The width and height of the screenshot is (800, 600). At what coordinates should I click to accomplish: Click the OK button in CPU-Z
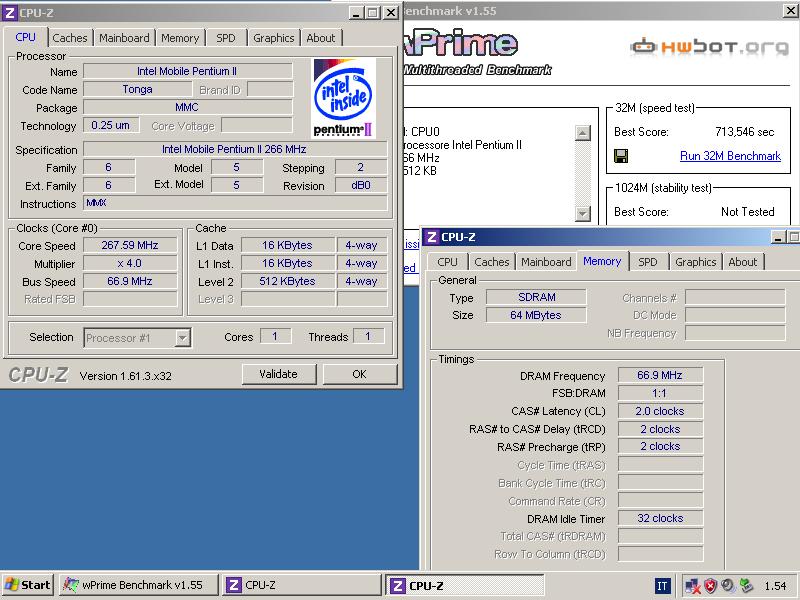tap(360, 374)
